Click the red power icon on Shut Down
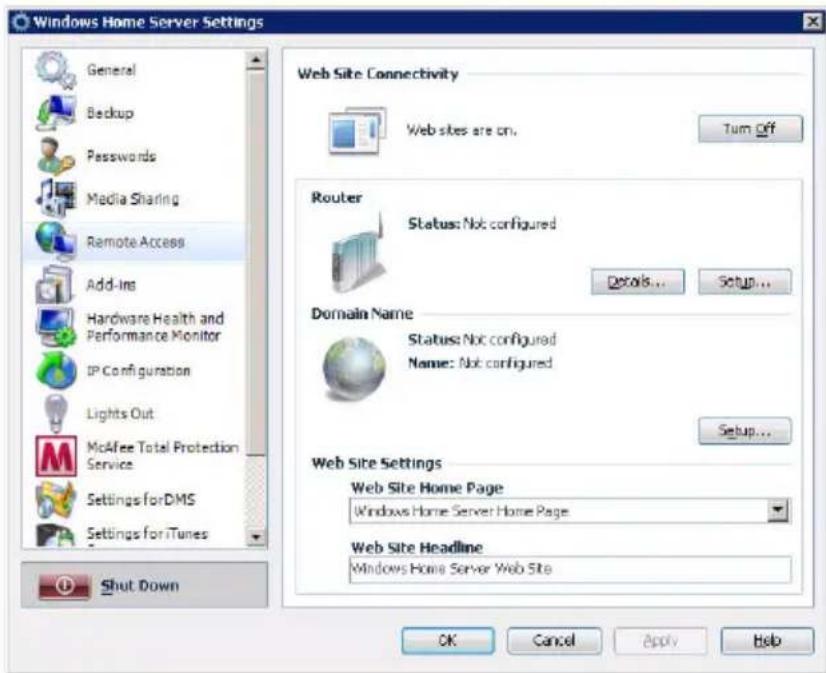 64,586
